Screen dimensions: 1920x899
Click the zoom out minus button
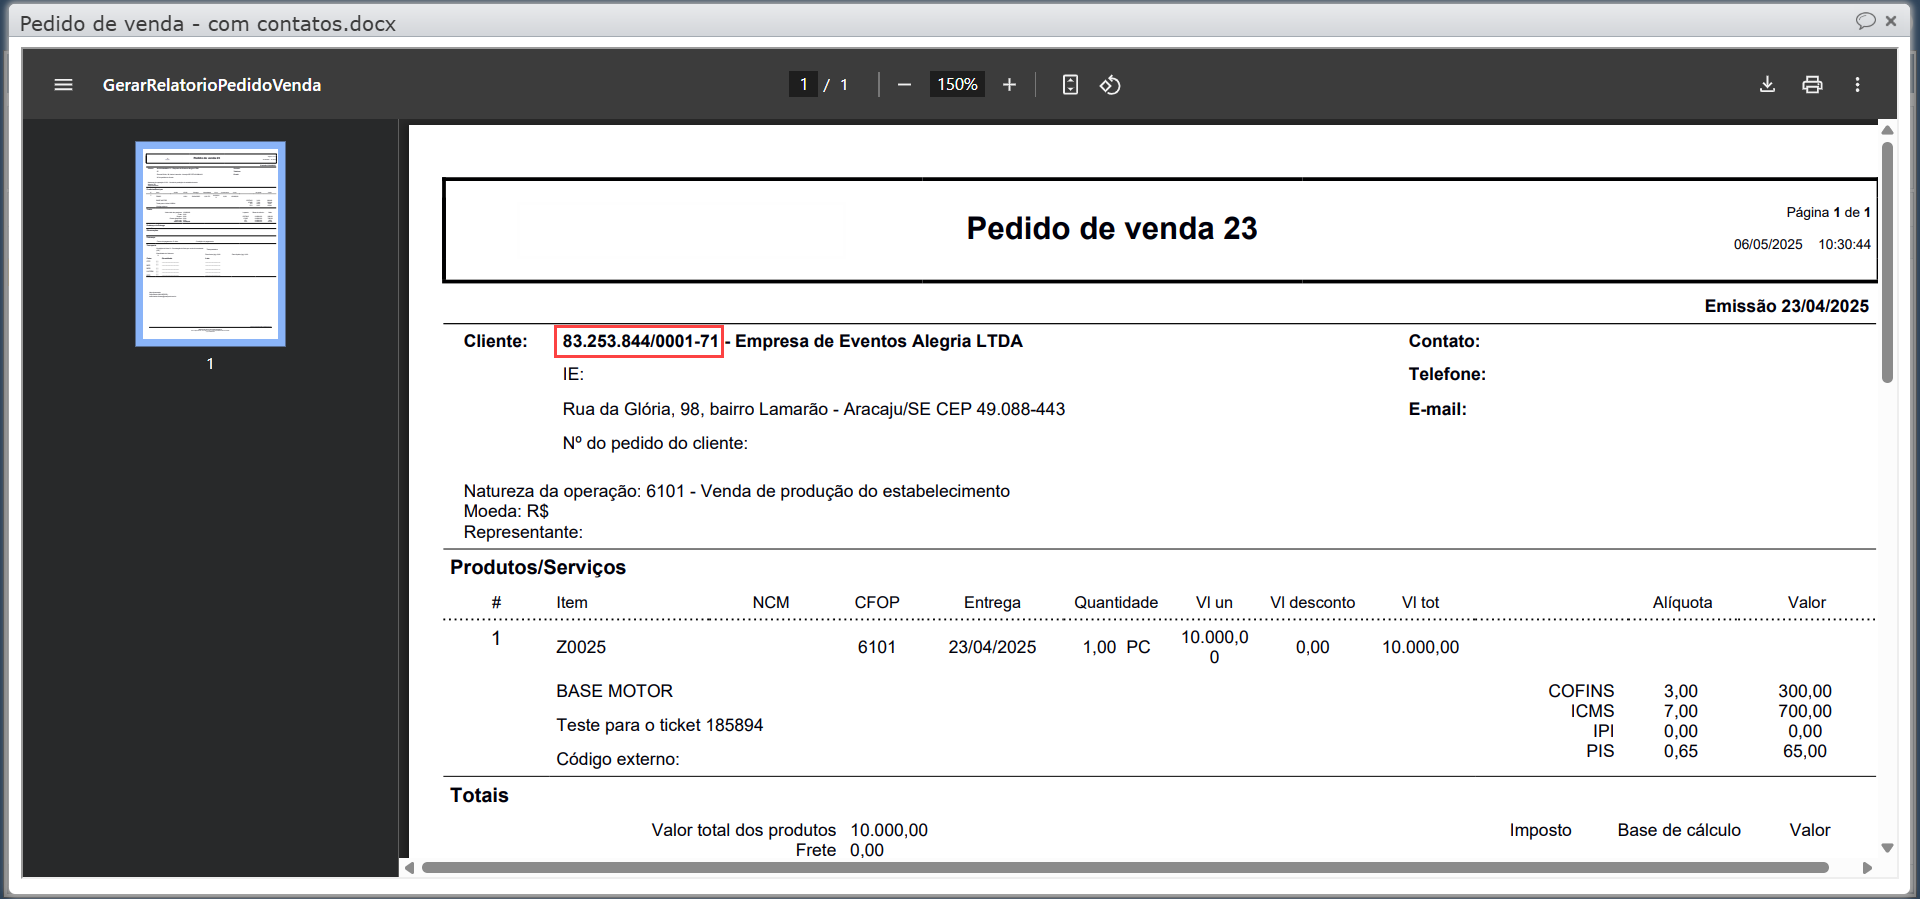tap(904, 85)
